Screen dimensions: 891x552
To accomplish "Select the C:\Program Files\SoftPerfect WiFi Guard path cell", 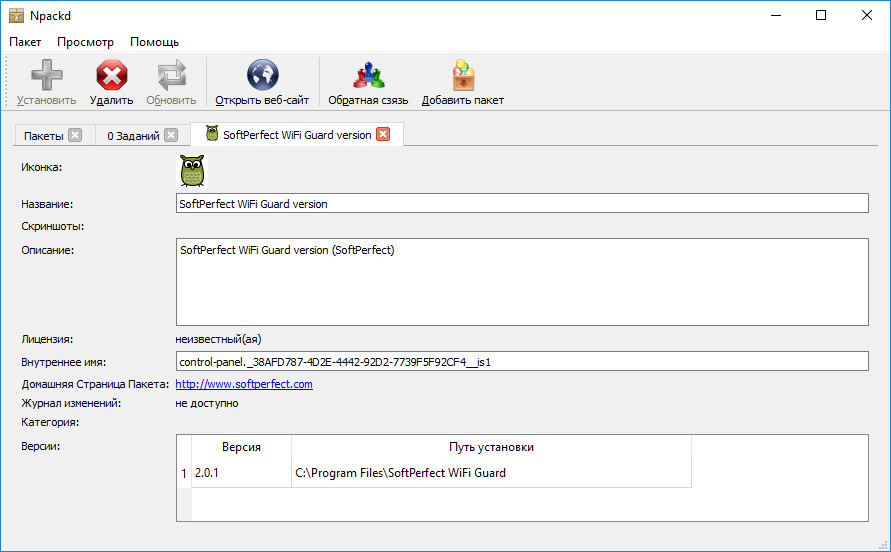I will pos(492,473).
